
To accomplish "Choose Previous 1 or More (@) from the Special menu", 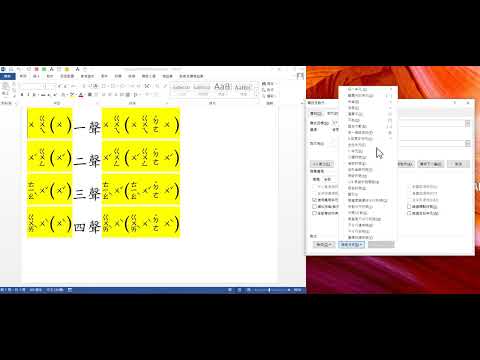I will pos(367,132).
